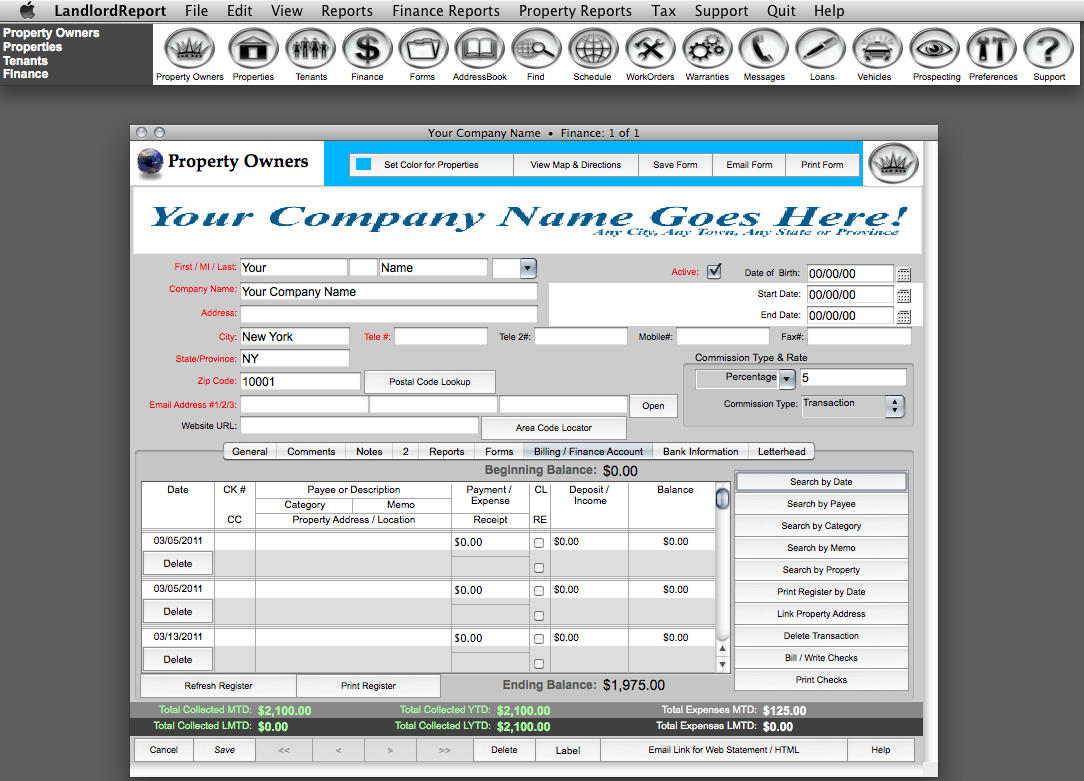Click the Zip Code field
This screenshot has width=1084, height=781.
(x=300, y=382)
